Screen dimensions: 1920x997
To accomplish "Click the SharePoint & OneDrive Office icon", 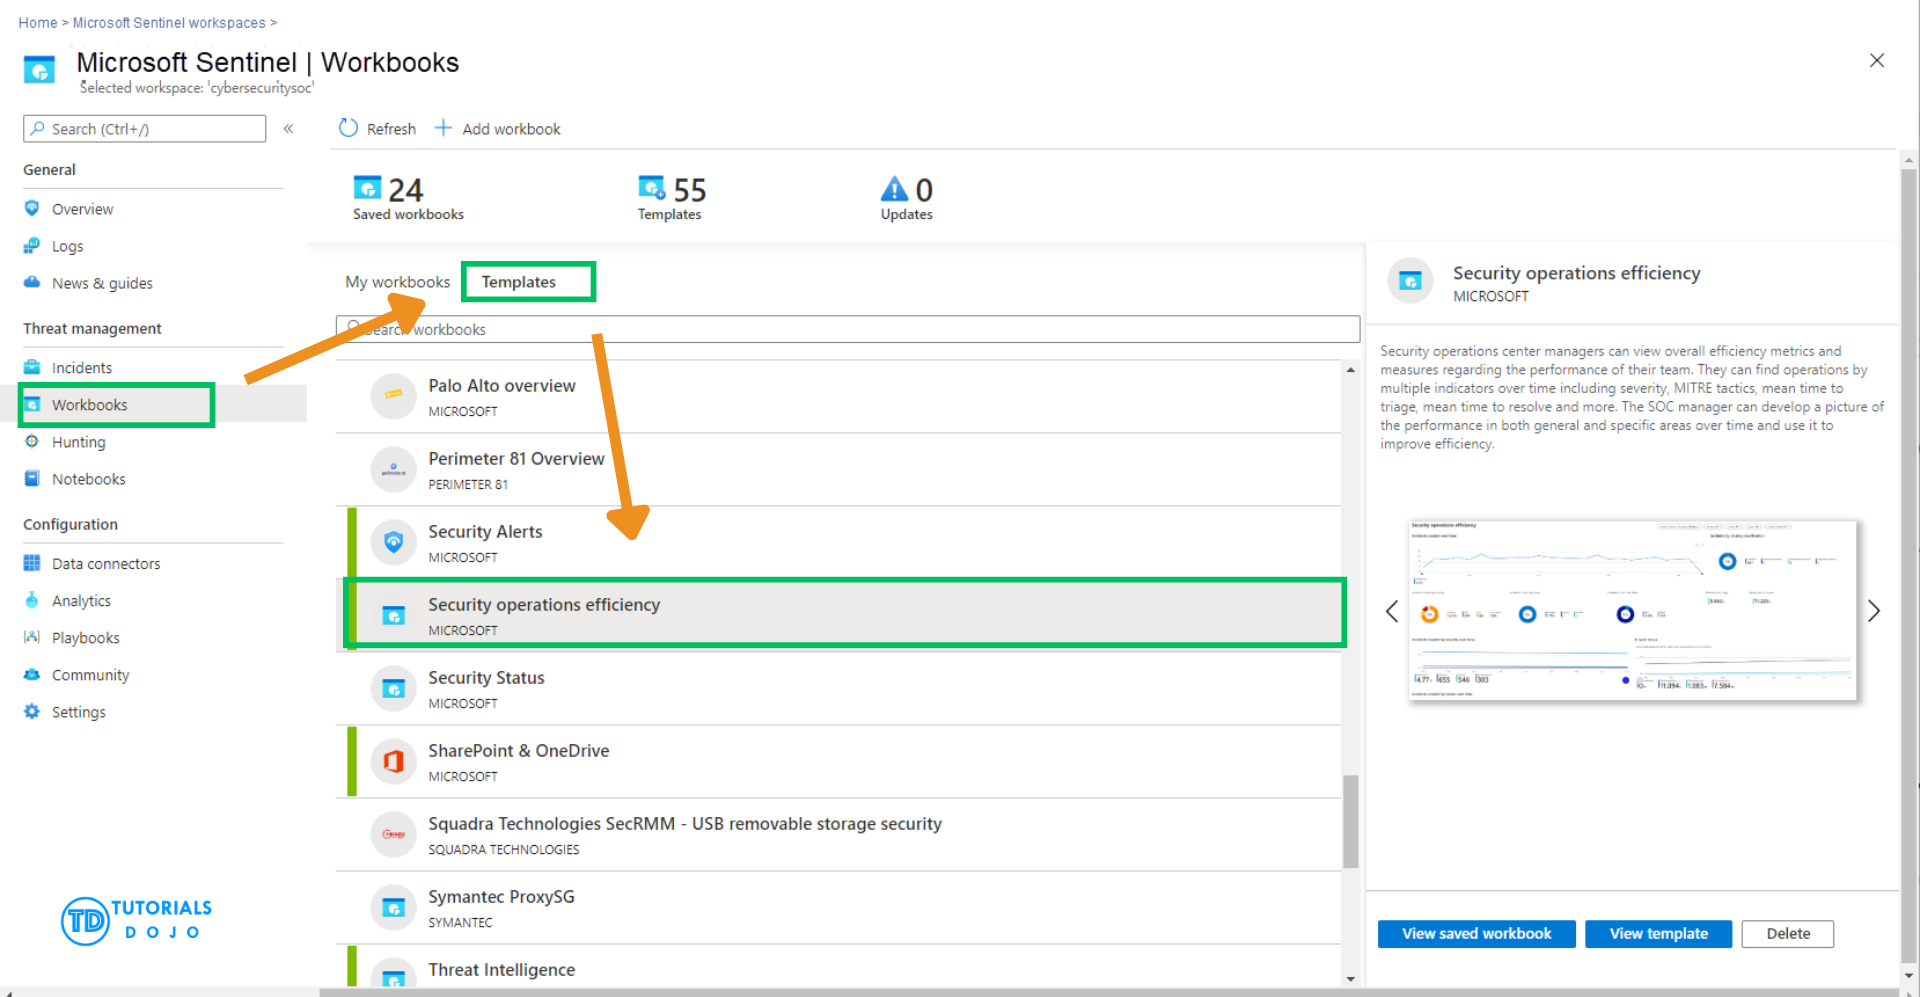I will pos(393,761).
